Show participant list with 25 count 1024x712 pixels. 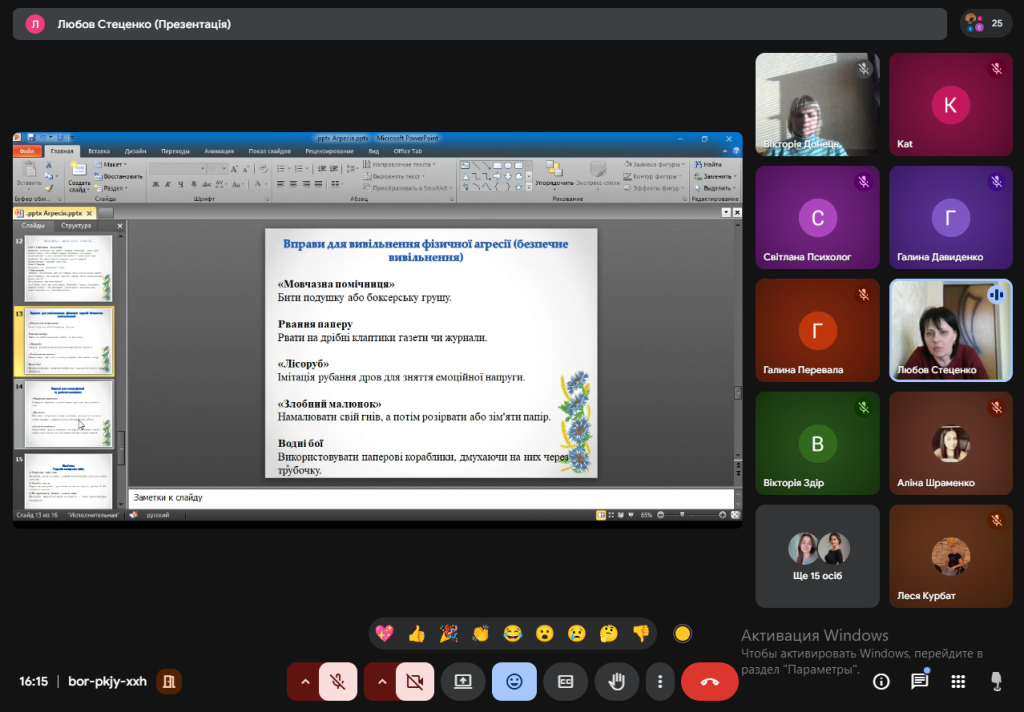tap(984, 23)
